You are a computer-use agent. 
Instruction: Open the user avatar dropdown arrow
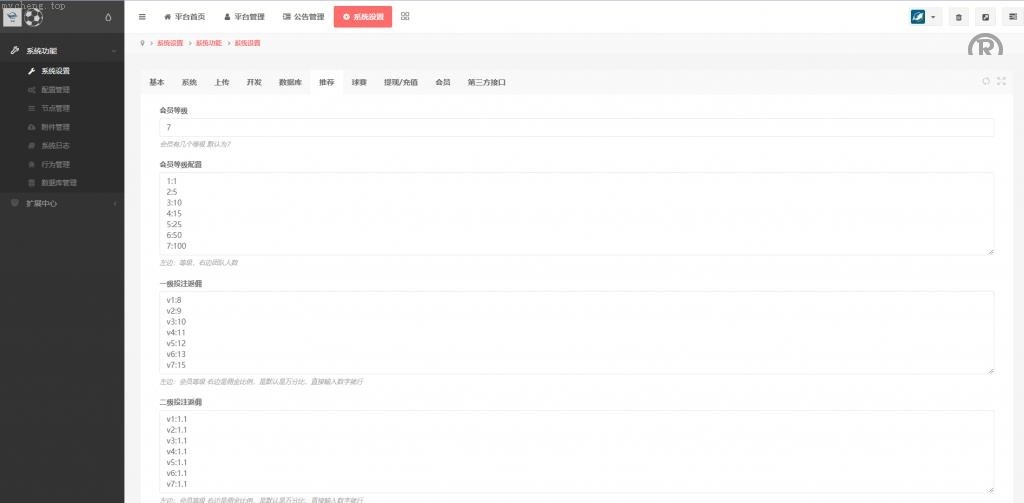pos(933,17)
